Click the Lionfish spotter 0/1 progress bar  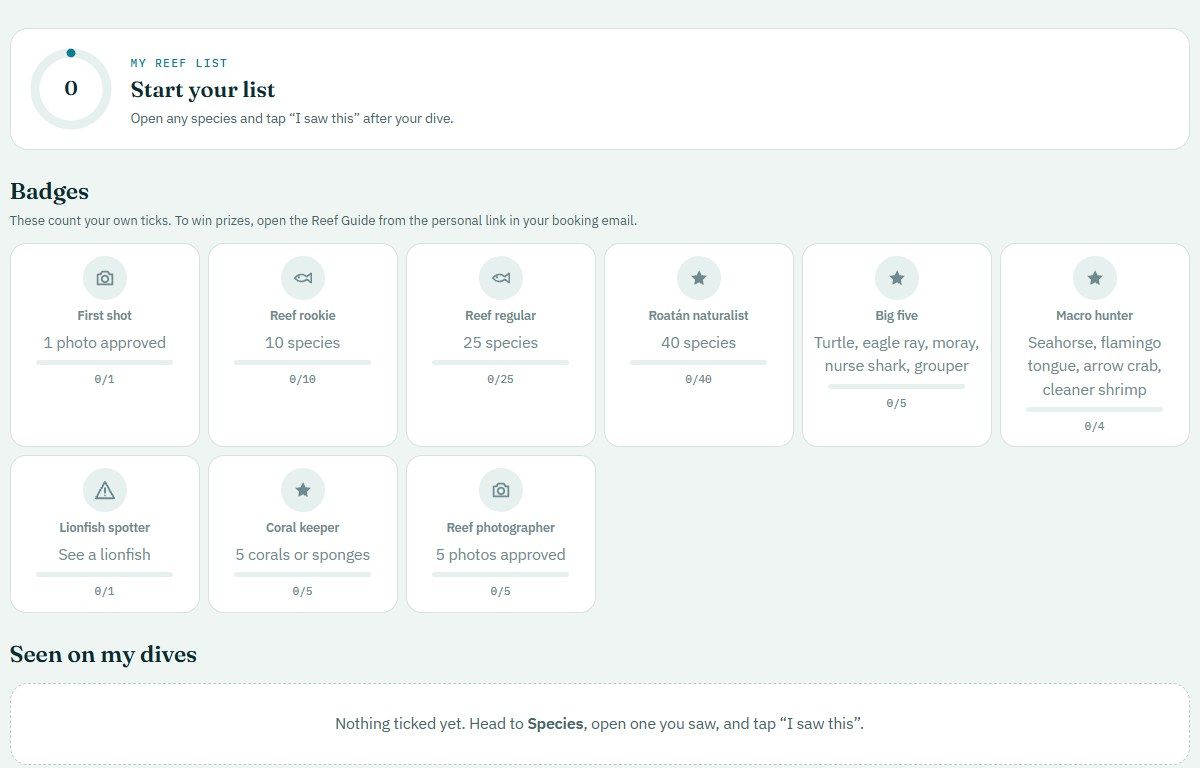tap(105, 574)
